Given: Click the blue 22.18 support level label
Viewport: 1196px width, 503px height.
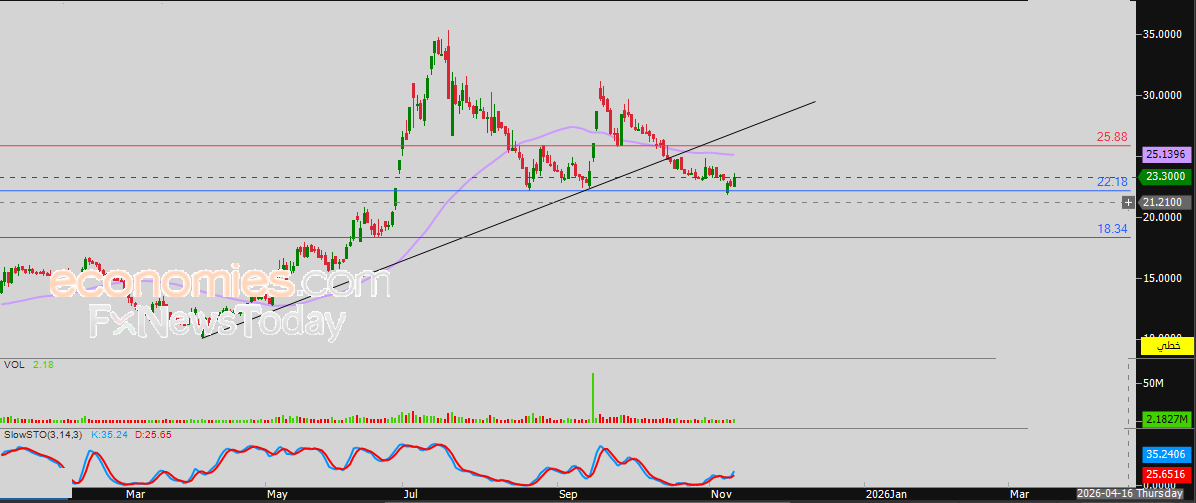Looking at the screenshot, I should 1112,181.
